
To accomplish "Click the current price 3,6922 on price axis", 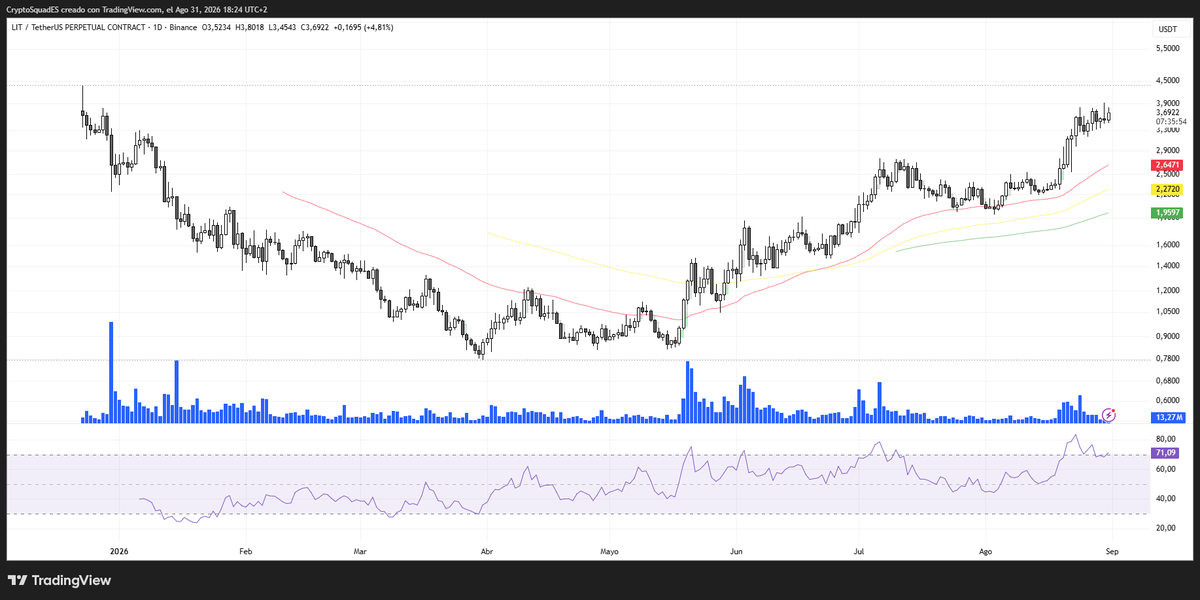I will [1169, 112].
